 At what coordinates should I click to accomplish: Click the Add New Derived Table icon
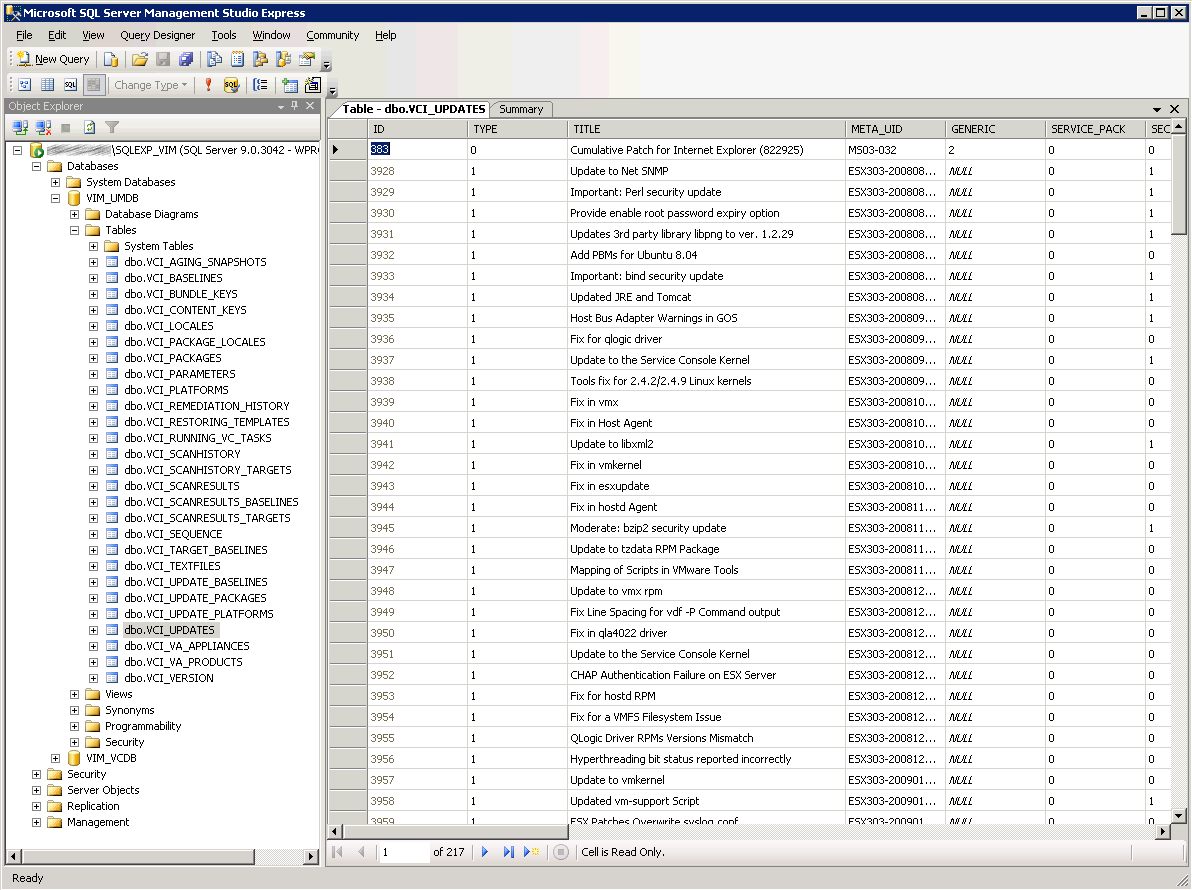click(312, 85)
